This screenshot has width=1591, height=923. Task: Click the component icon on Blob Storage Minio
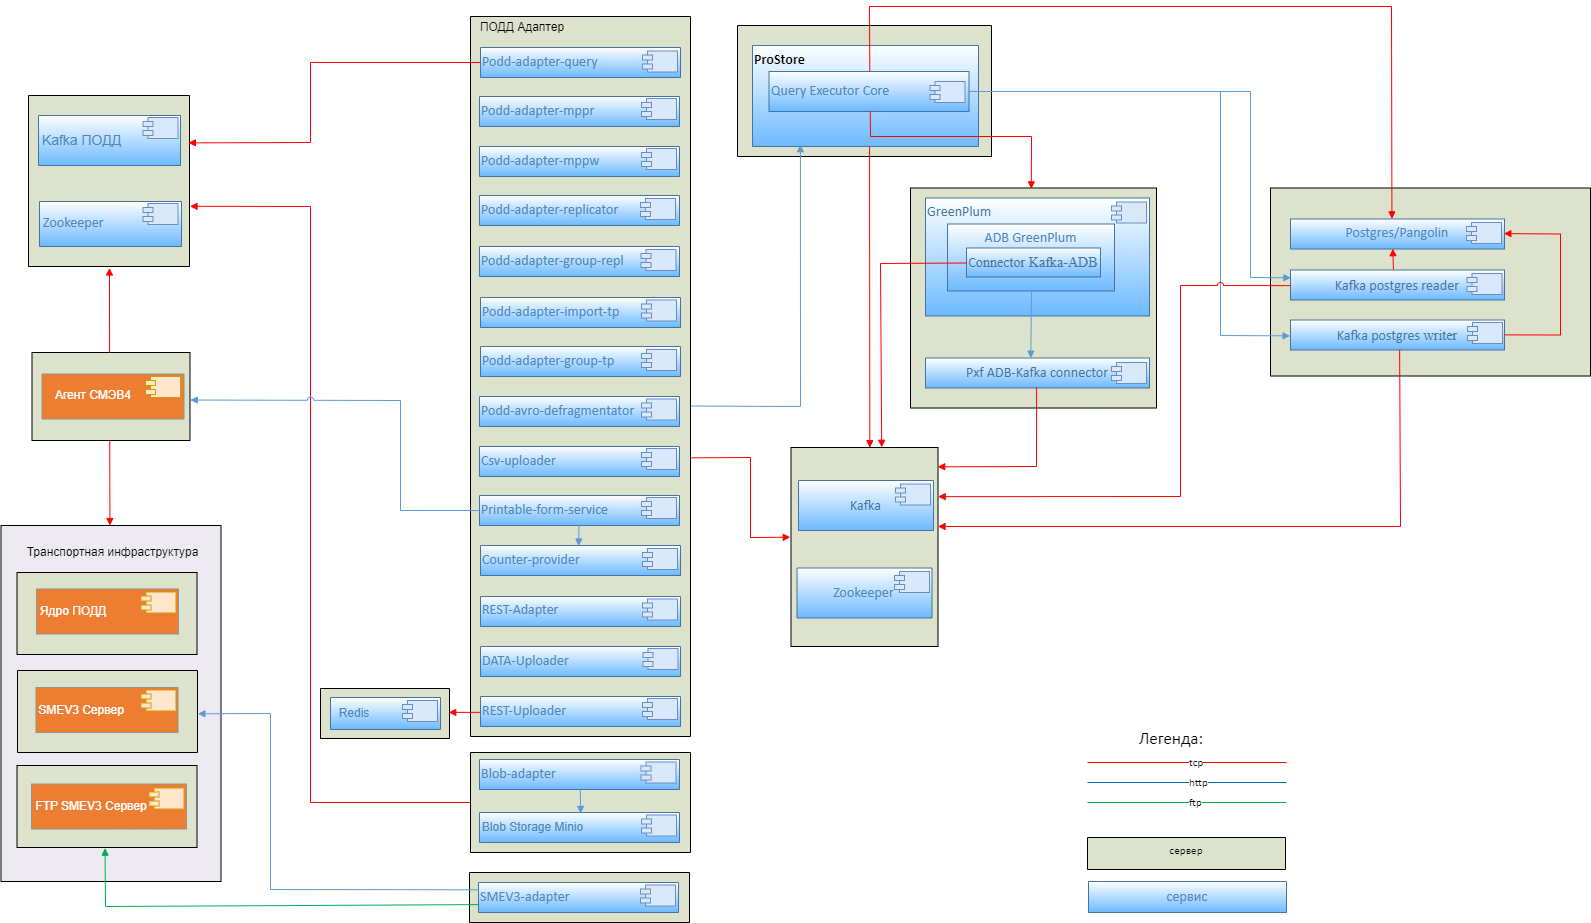tap(659, 826)
